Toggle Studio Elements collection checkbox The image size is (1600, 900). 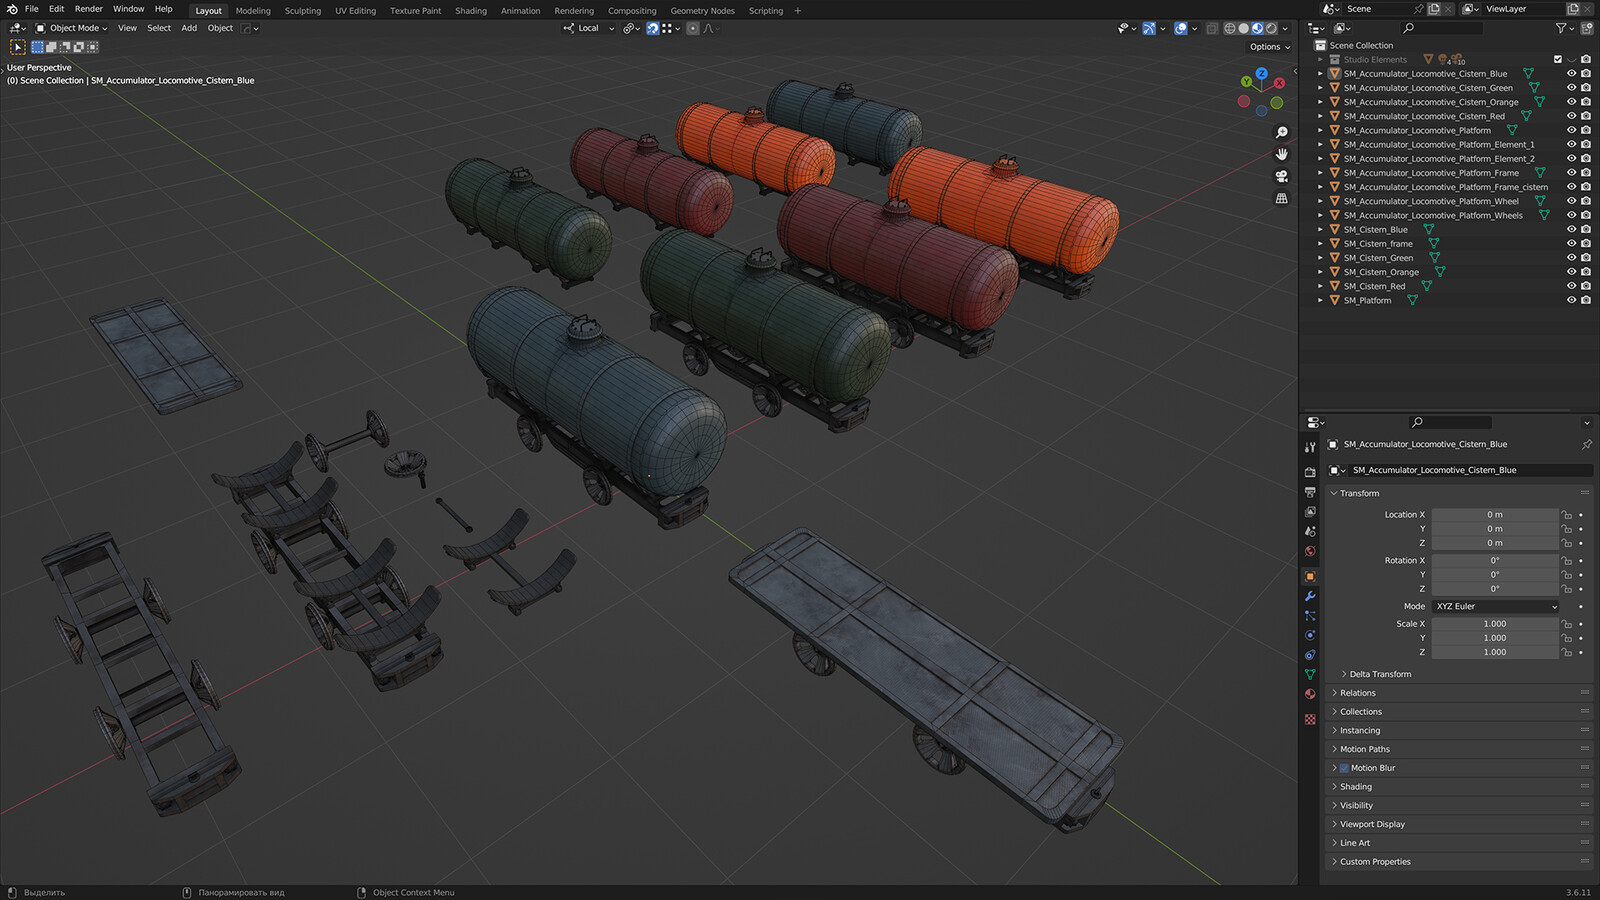(x=1557, y=59)
